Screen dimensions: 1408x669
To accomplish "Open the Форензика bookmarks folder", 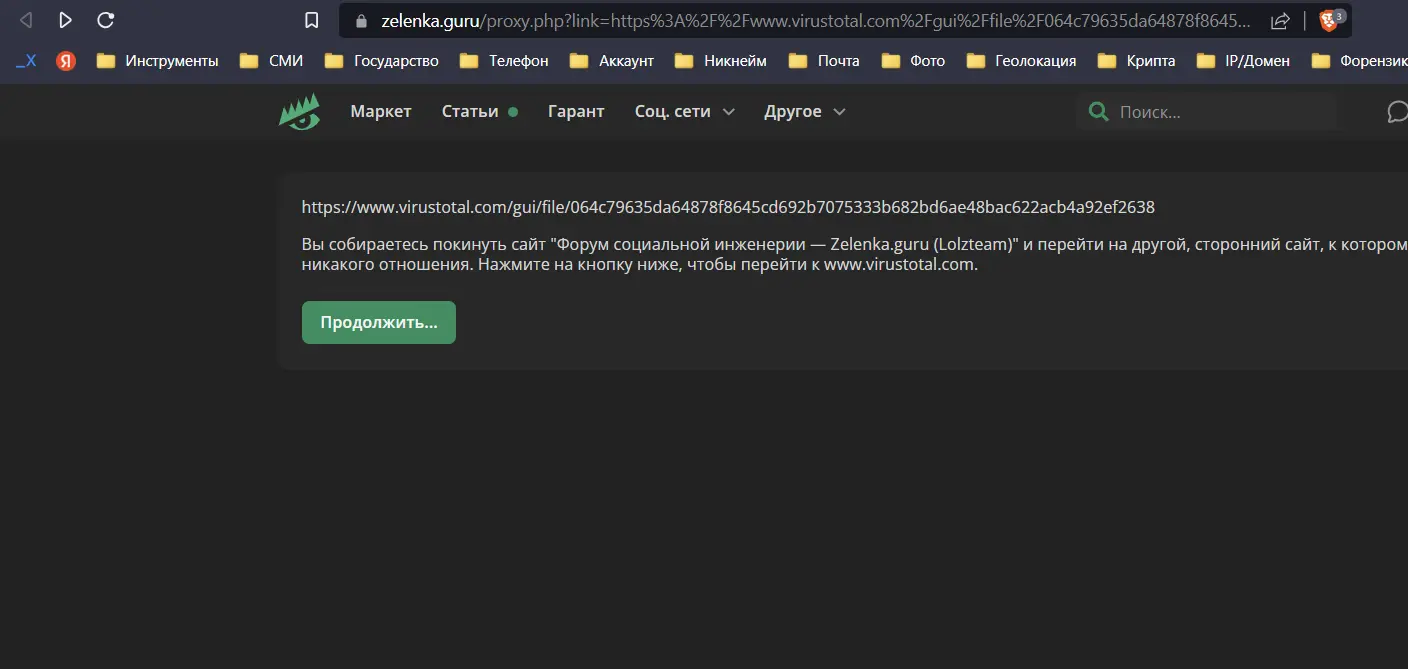I will click(x=1359, y=61).
